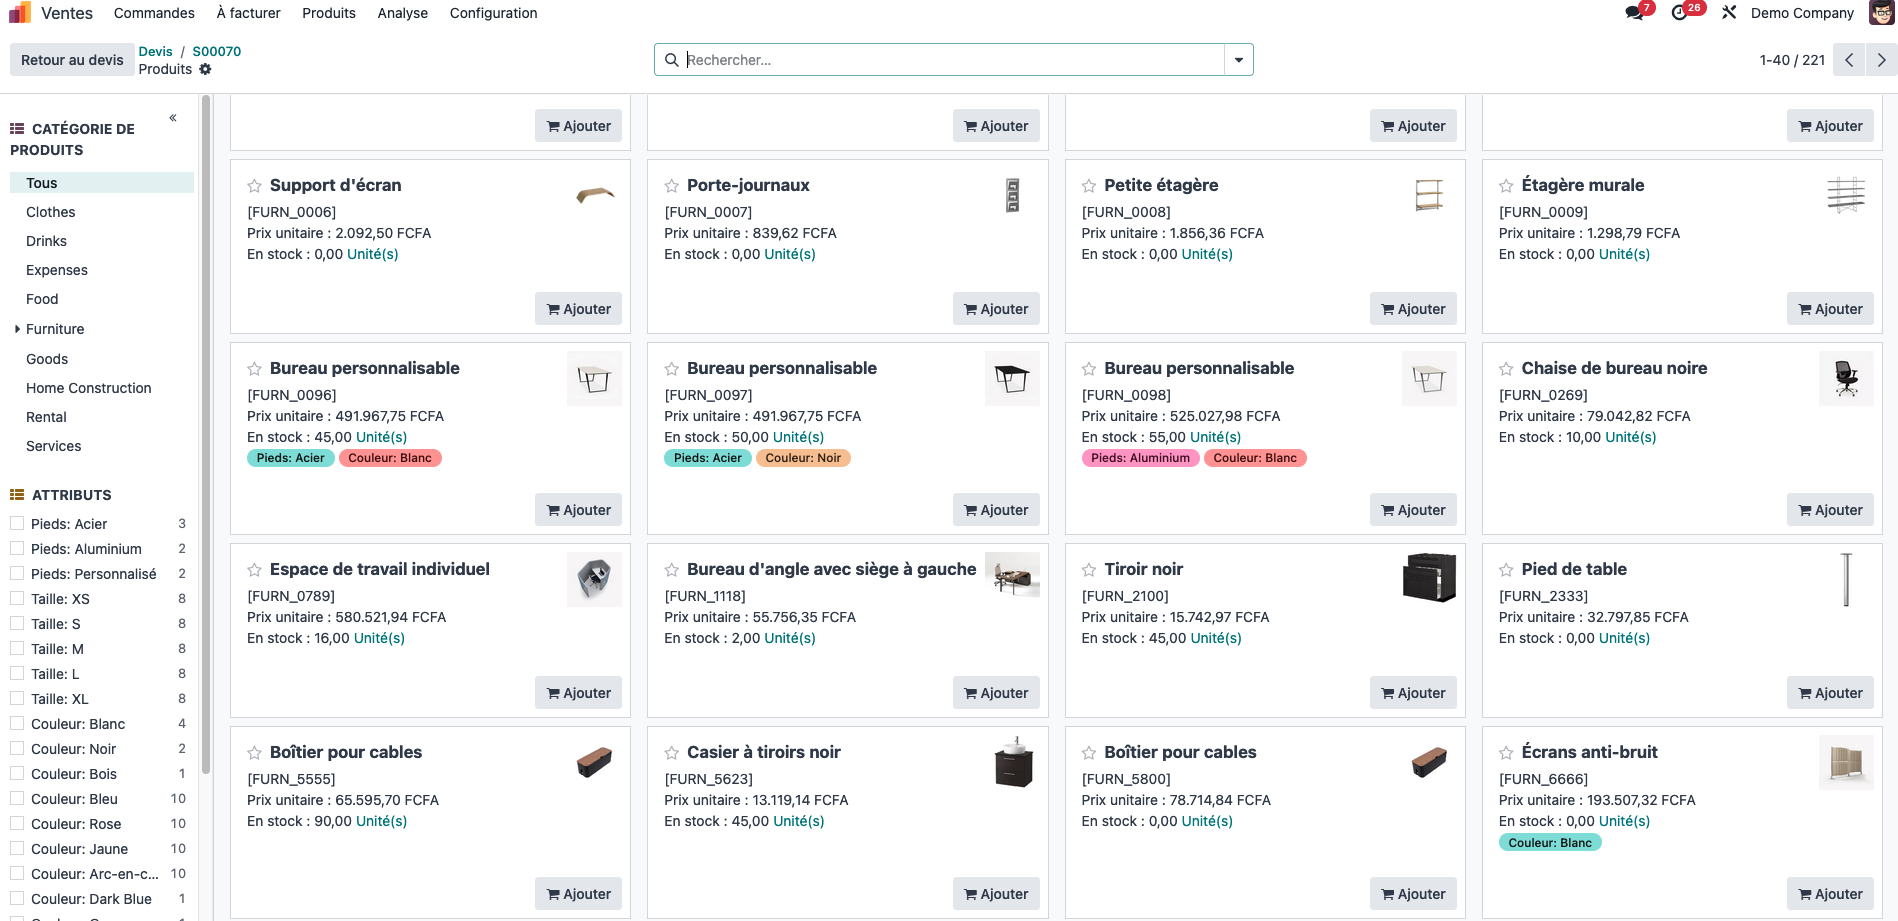Add Chaise de bureau noire to the quote
The image size is (1898, 921).
pyautogui.click(x=1829, y=510)
